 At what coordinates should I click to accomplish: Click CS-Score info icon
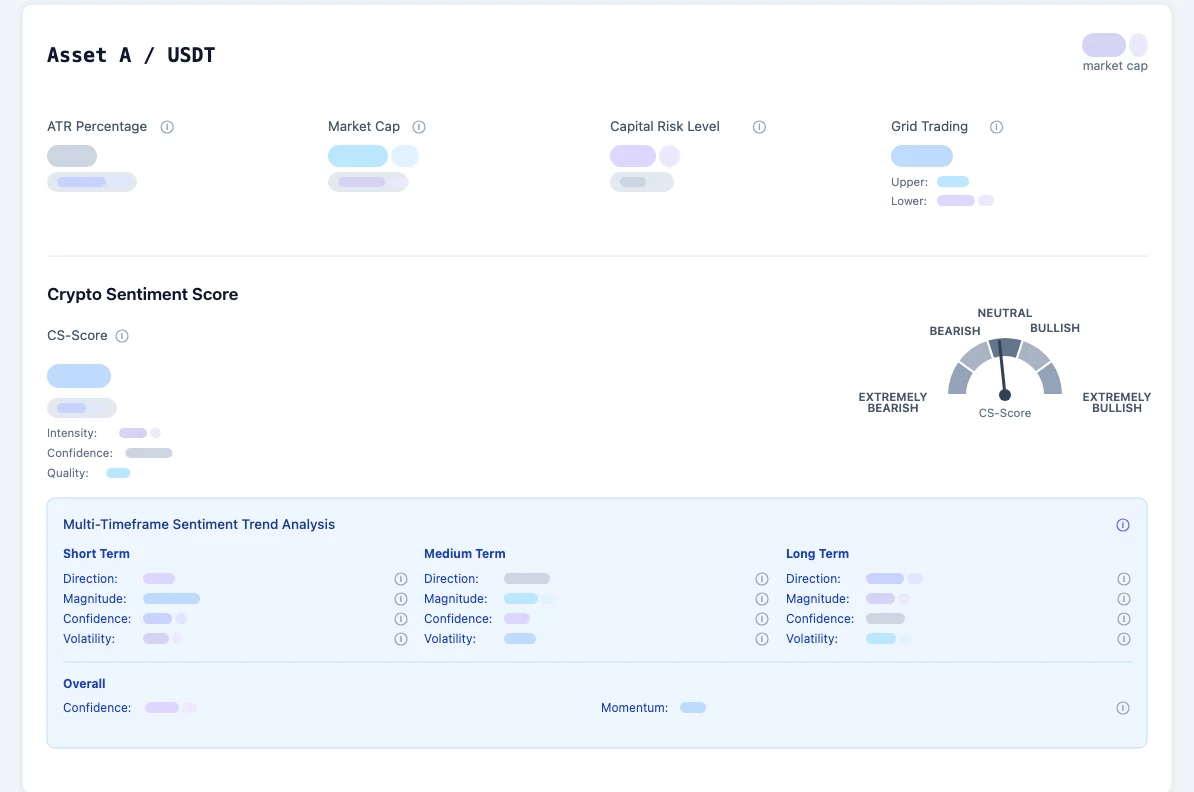[x=122, y=336]
